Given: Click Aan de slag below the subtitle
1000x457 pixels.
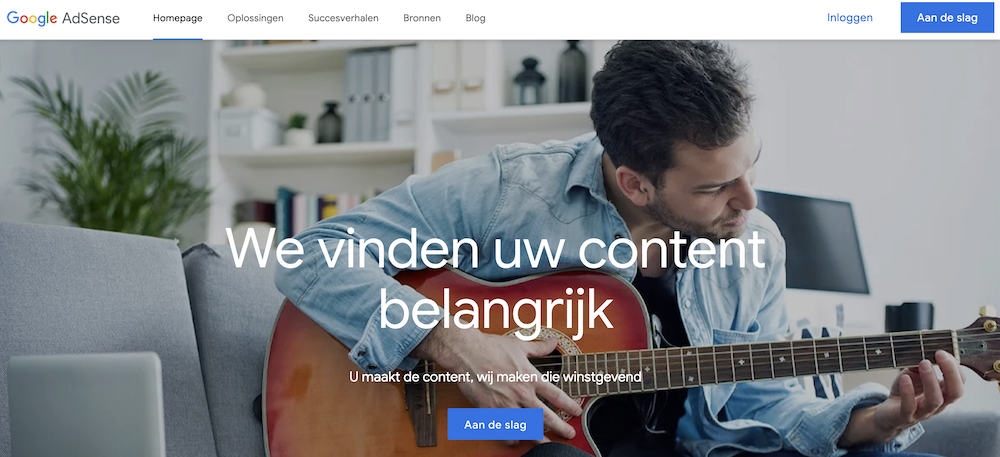Looking at the screenshot, I should pyautogui.click(x=495, y=424).
